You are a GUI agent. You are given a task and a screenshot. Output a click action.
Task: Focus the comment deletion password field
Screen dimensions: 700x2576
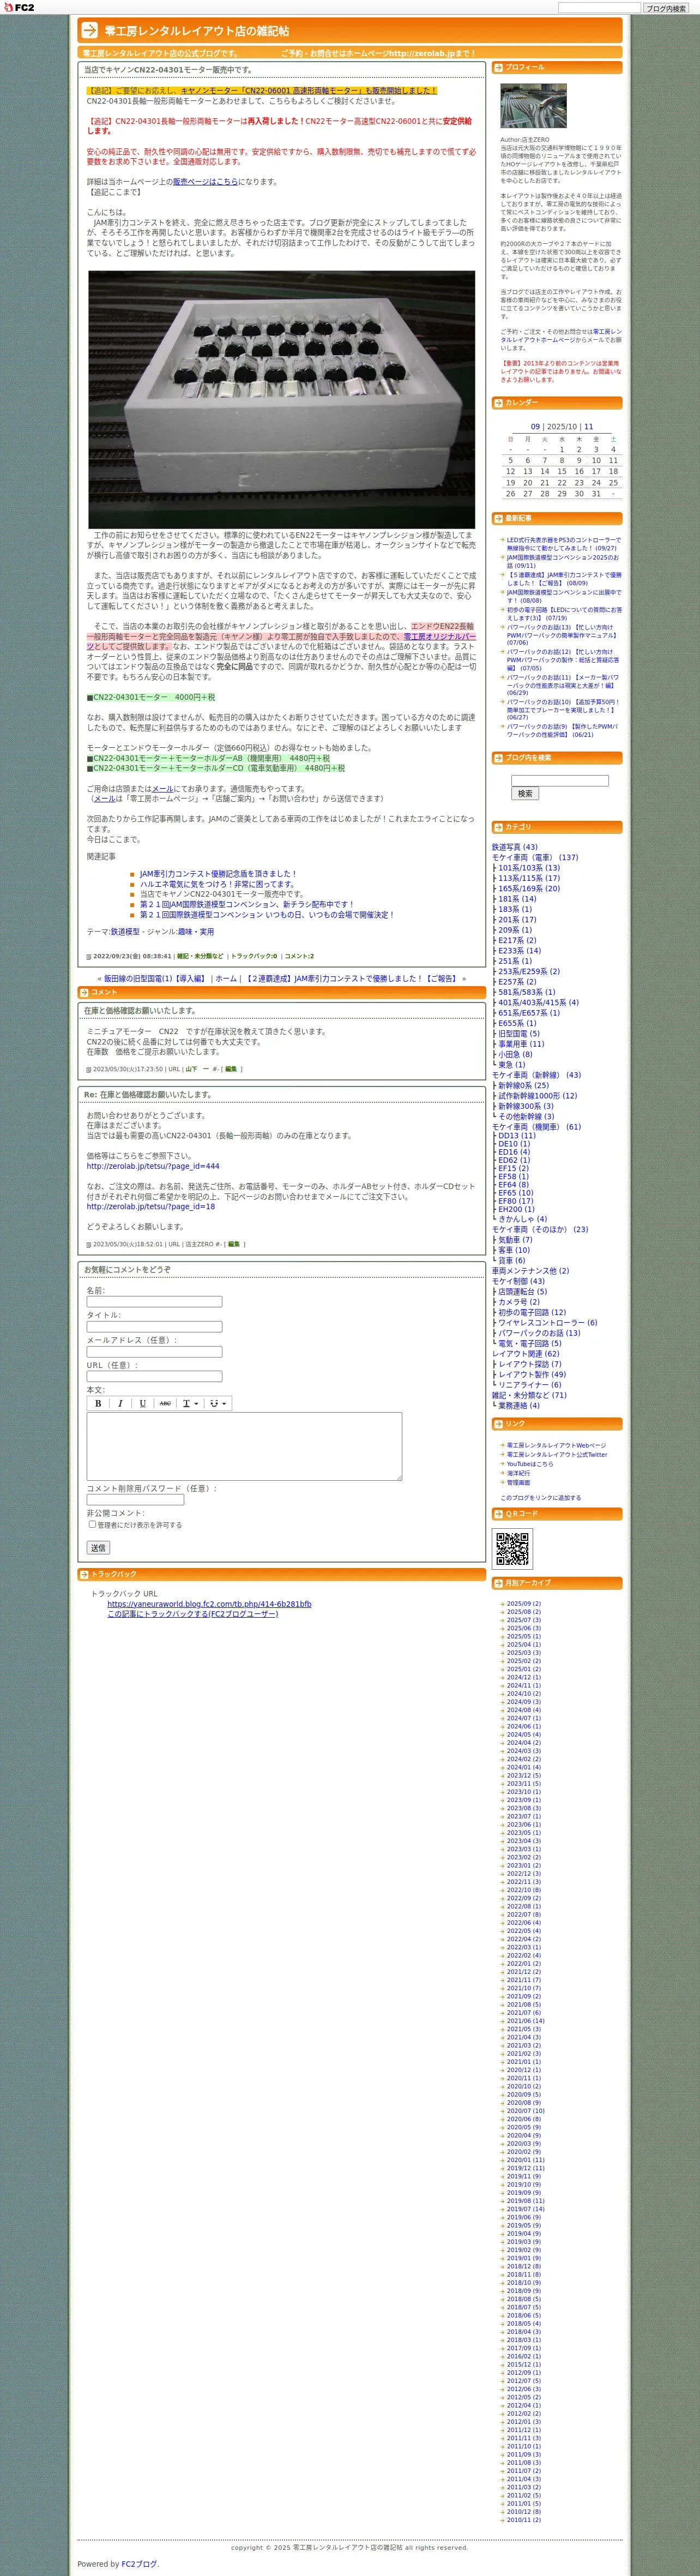135,1500
